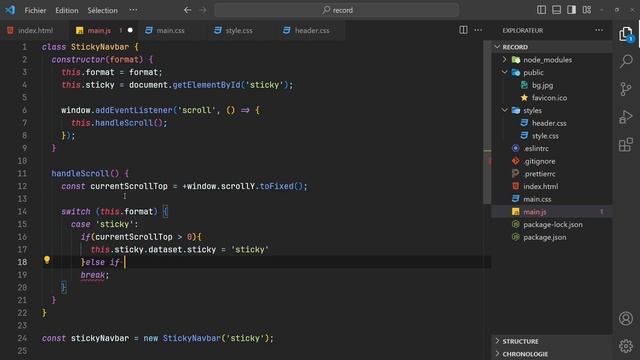Open the Sélection menu

102,10
